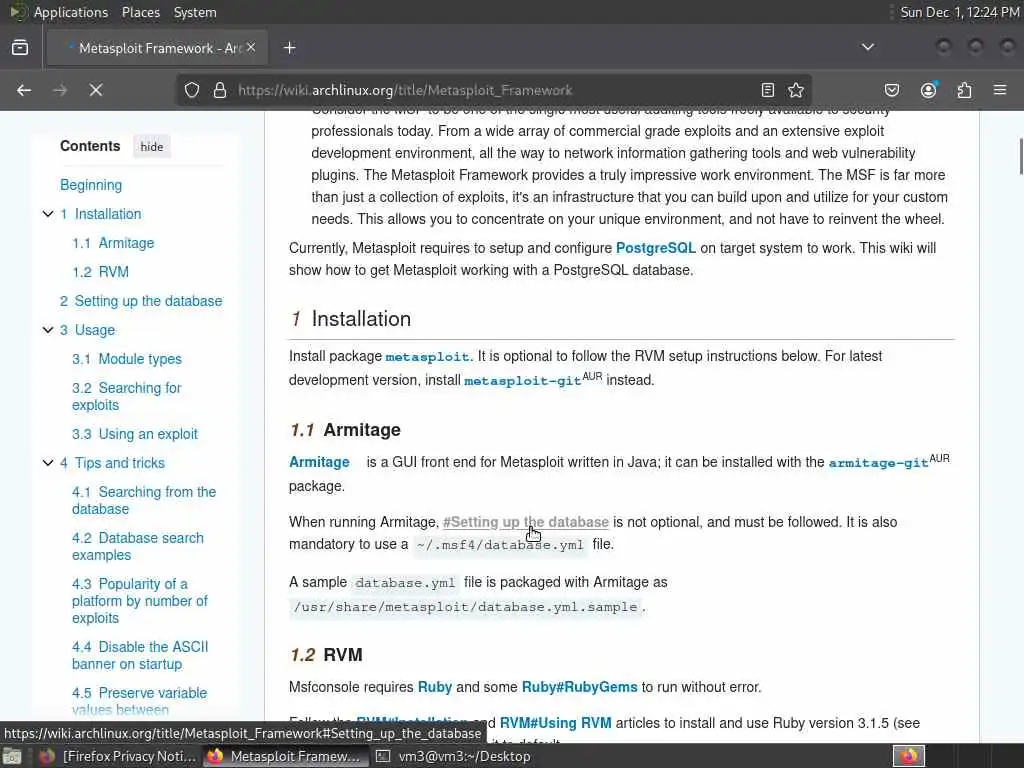Go to 3 Usage in Contents
The width and height of the screenshot is (1024, 768).
tap(88, 330)
